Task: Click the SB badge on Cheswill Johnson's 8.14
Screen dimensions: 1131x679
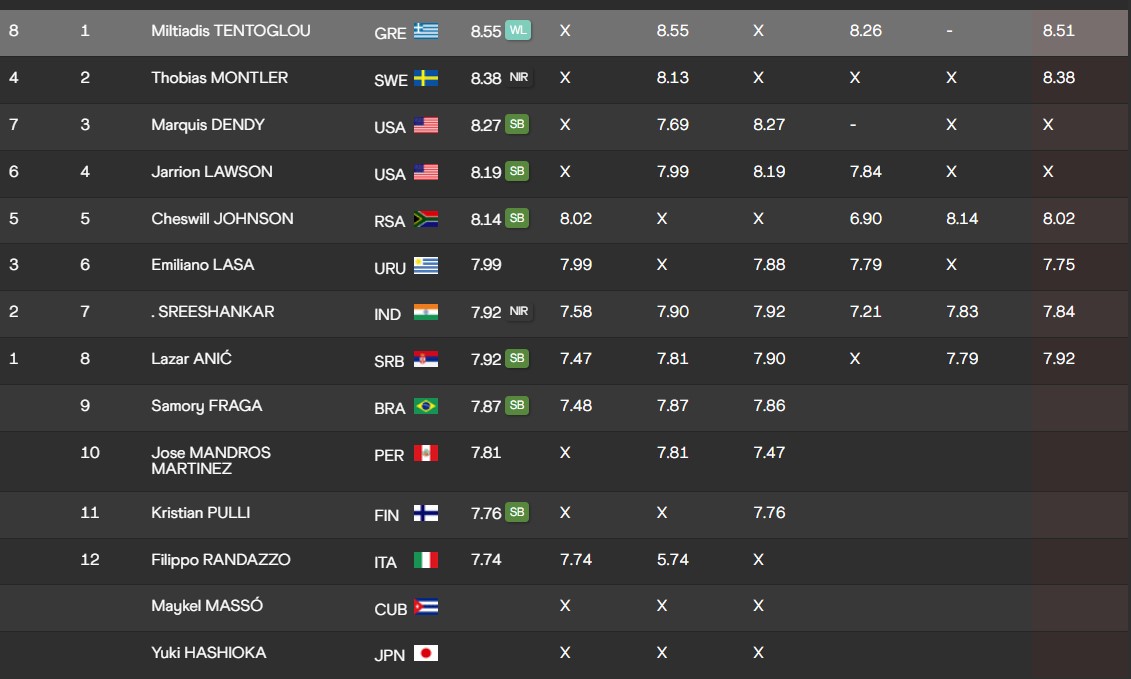Action: coord(517,218)
